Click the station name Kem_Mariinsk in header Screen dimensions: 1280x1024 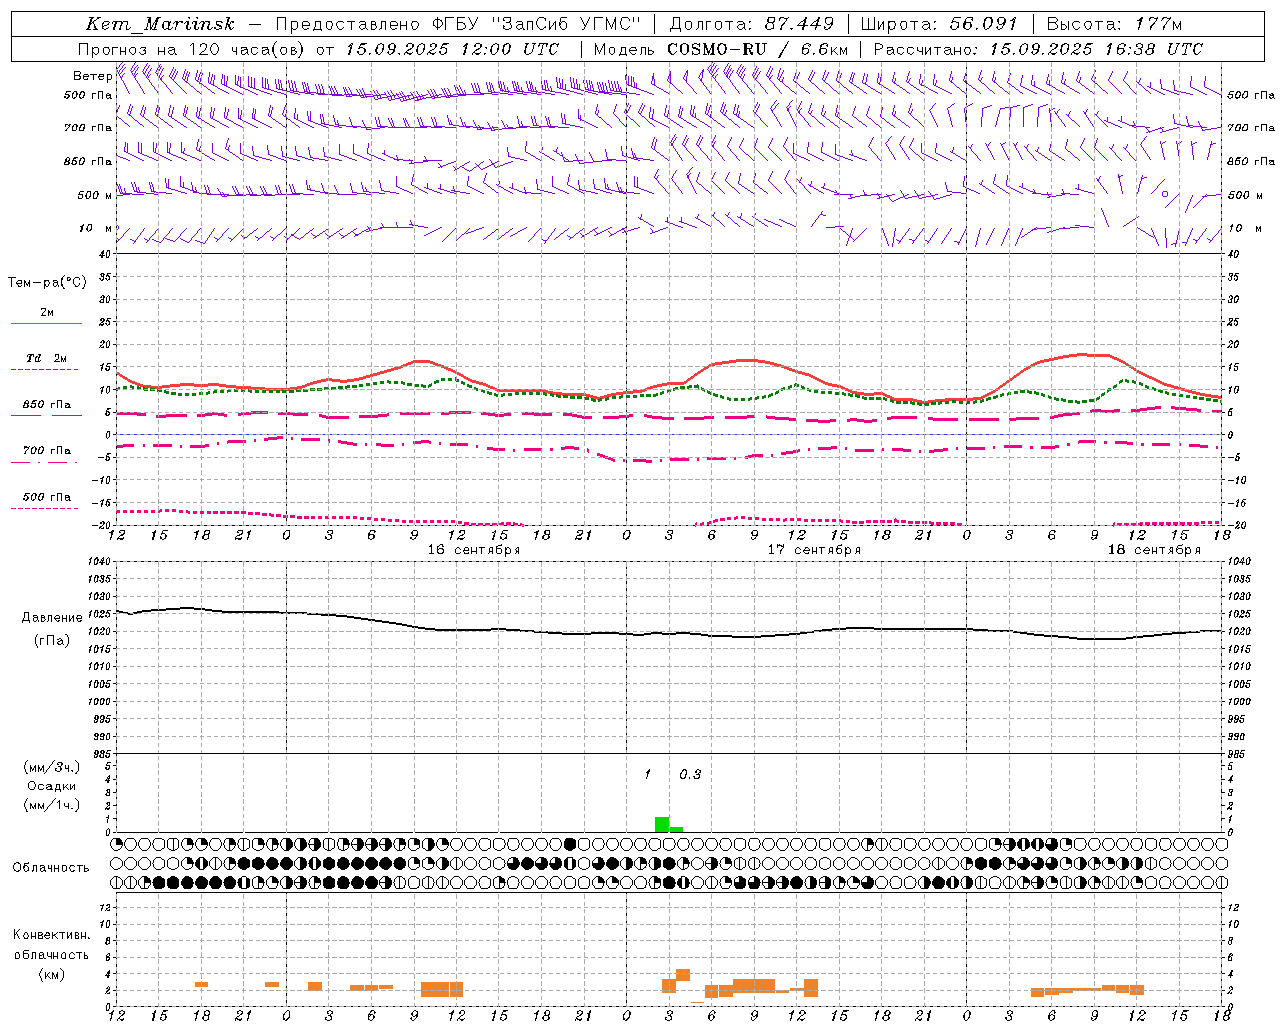[x=160, y=24]
